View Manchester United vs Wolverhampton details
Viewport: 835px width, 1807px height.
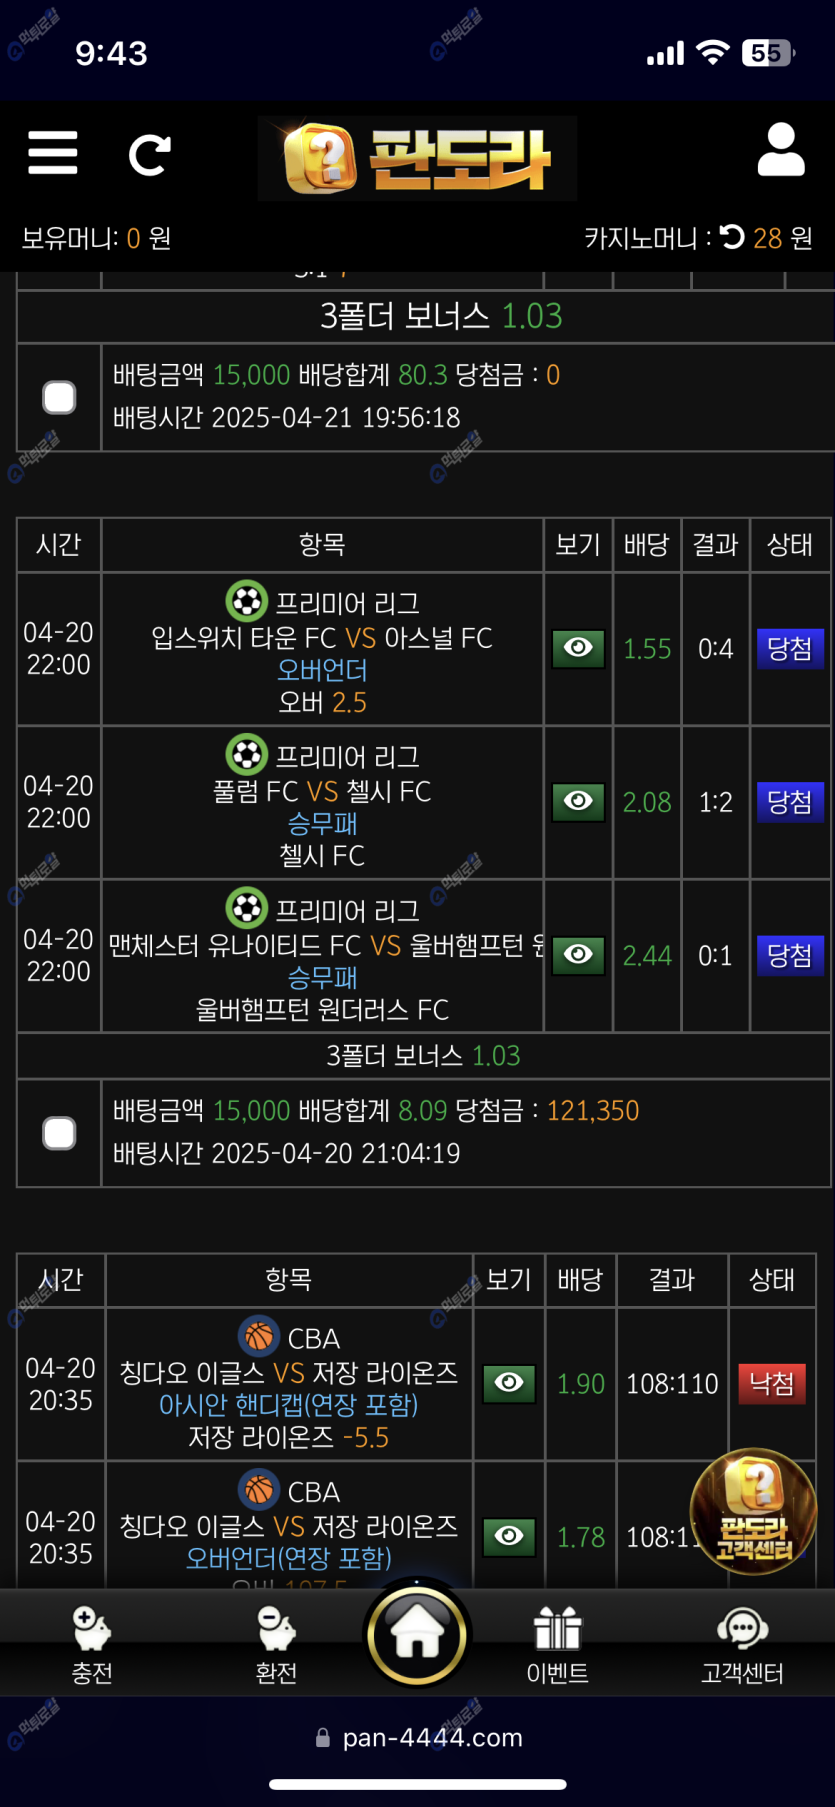578,955
